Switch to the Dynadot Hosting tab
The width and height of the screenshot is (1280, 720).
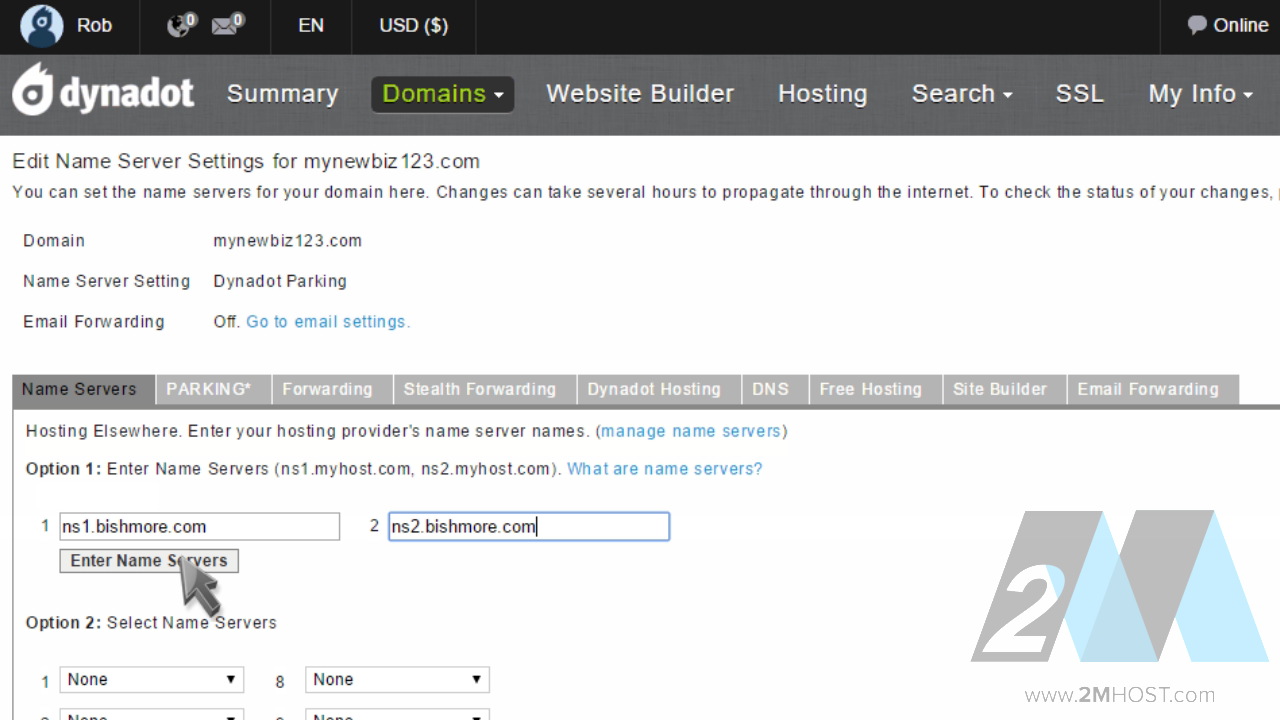point(659,389)
